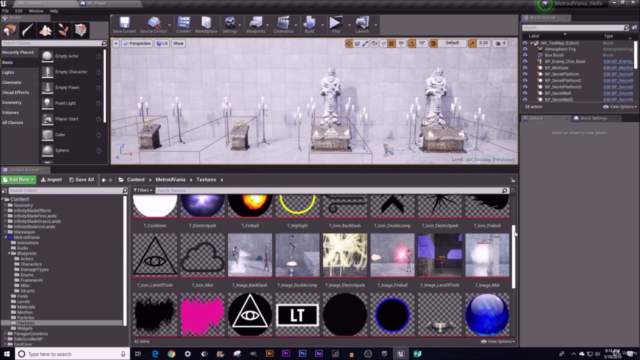Image resolution: width=640 pixels, height=360 pixels.
Task: Click the Edit BP_Enemy link in the outliner
Action: click(x=618, y=62)
